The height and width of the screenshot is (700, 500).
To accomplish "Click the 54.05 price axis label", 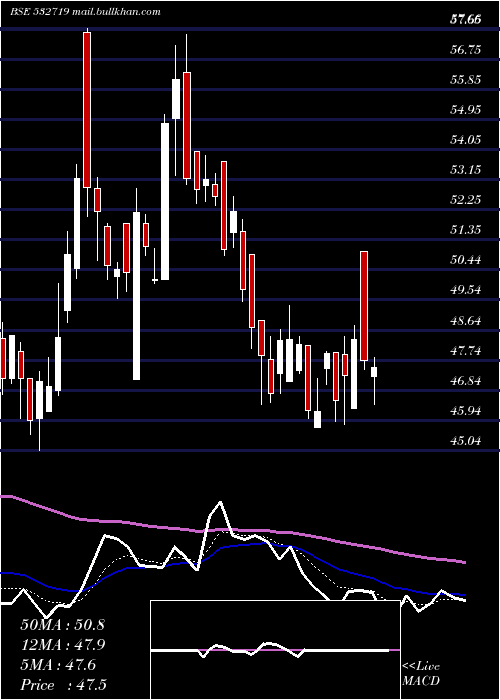I will (x=466, y=140).
